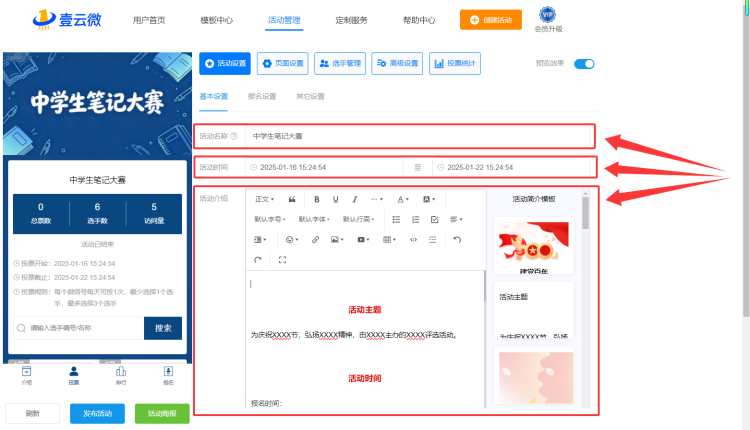
Task: Open the 默认字体 font family dropdown
Action: [x=314, y=220]
